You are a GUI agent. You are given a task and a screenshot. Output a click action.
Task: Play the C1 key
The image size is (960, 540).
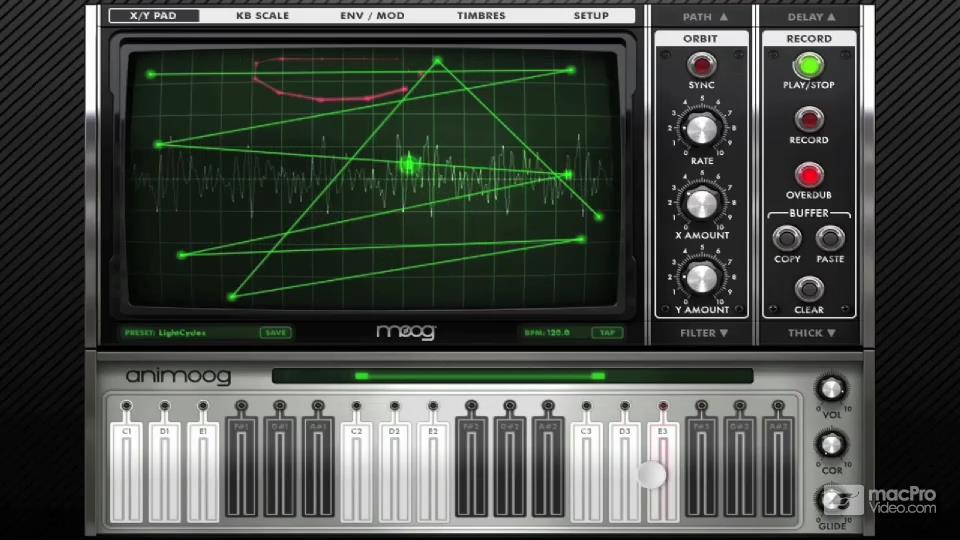tap(126, 471)
